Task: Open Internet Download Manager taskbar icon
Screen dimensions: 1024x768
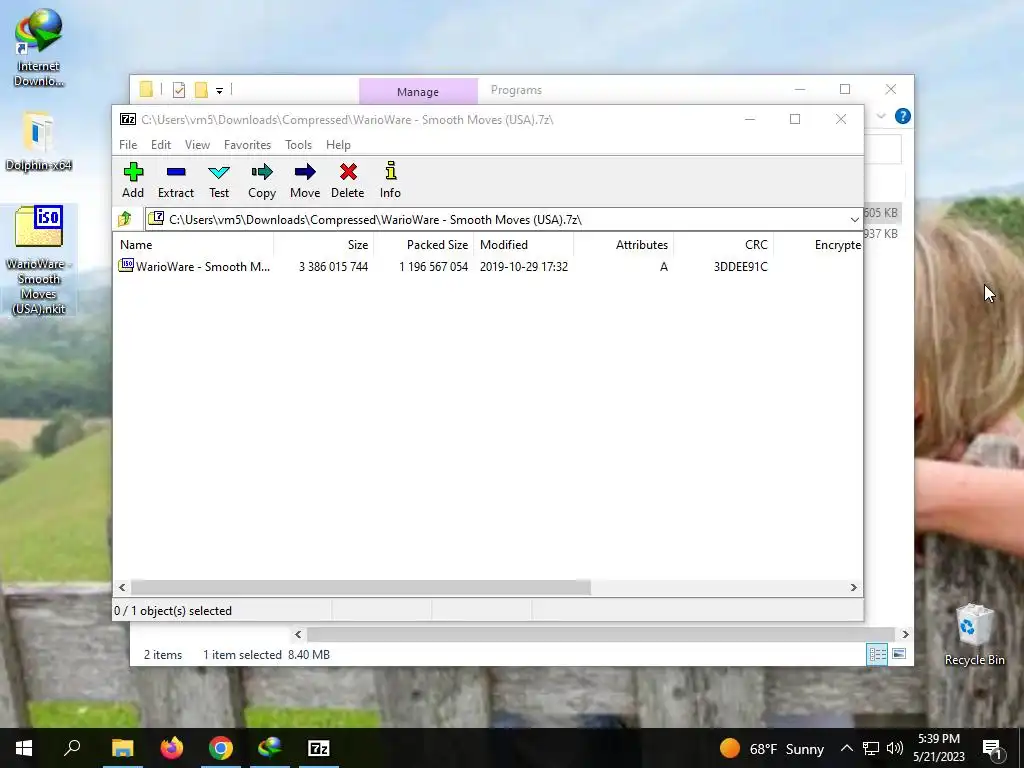Action: 270,748
